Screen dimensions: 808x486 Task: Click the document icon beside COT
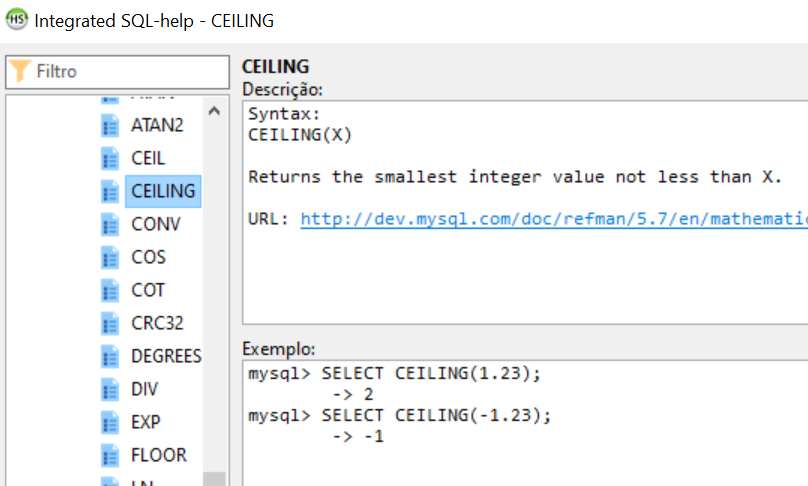[x=110, y=290]
